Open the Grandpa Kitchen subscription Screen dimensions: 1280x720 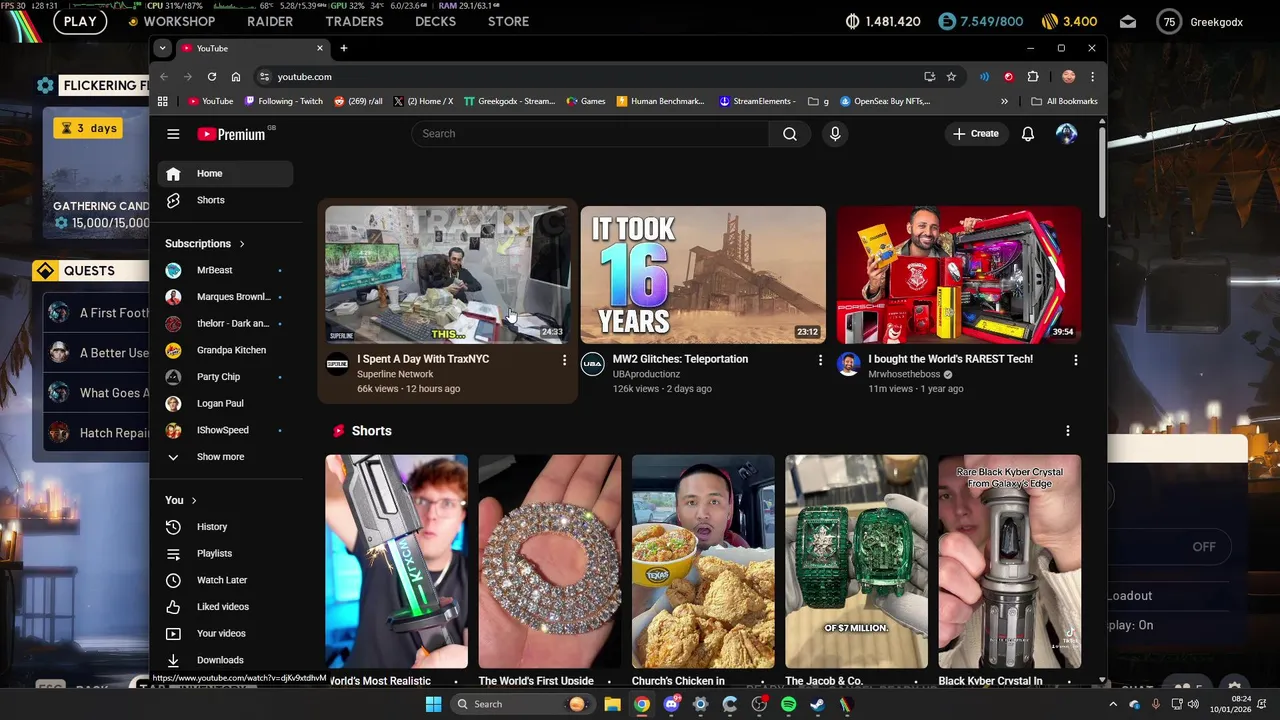[x=225, y=350]
